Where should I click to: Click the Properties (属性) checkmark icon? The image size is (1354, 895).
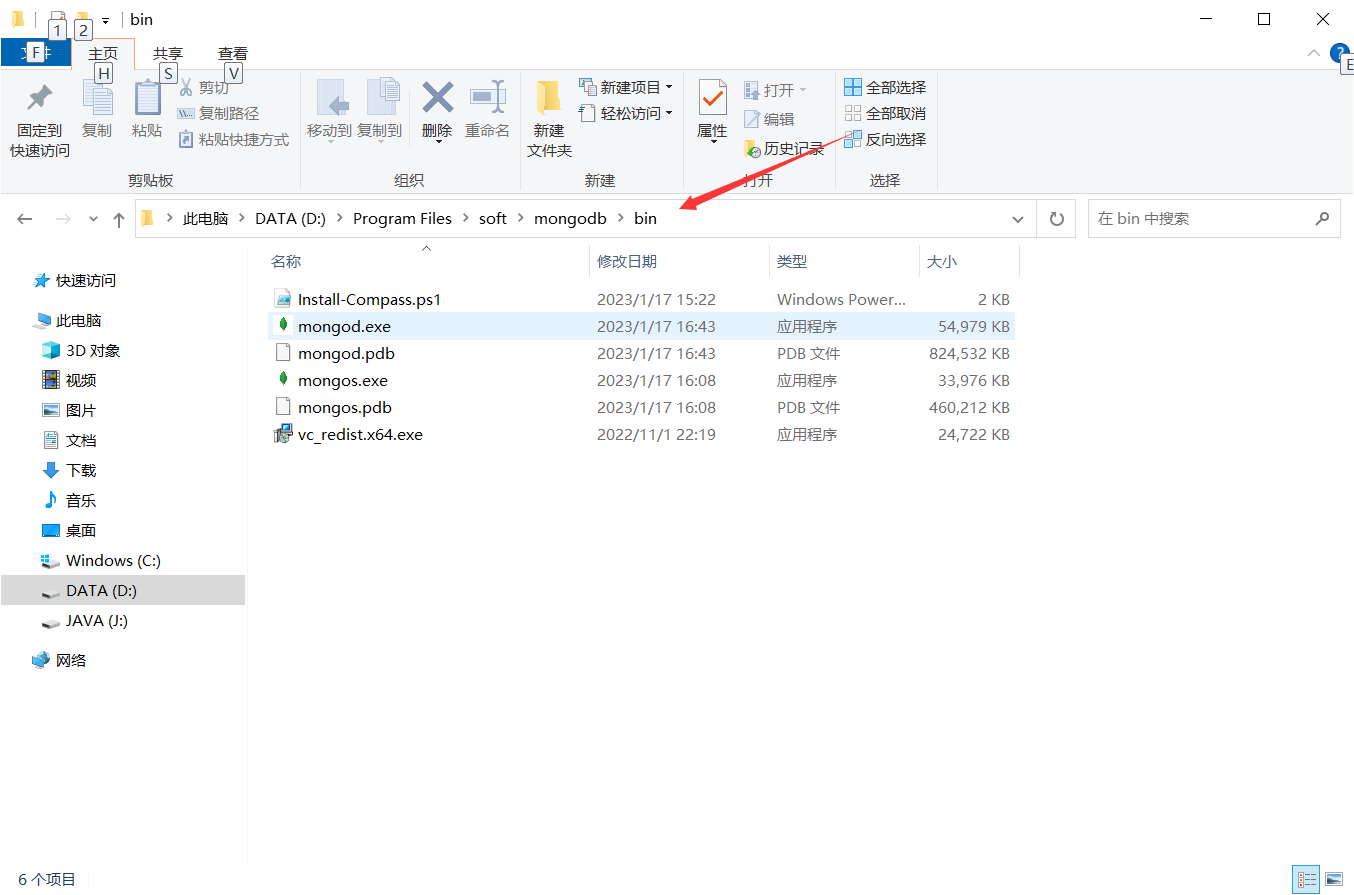712,98
